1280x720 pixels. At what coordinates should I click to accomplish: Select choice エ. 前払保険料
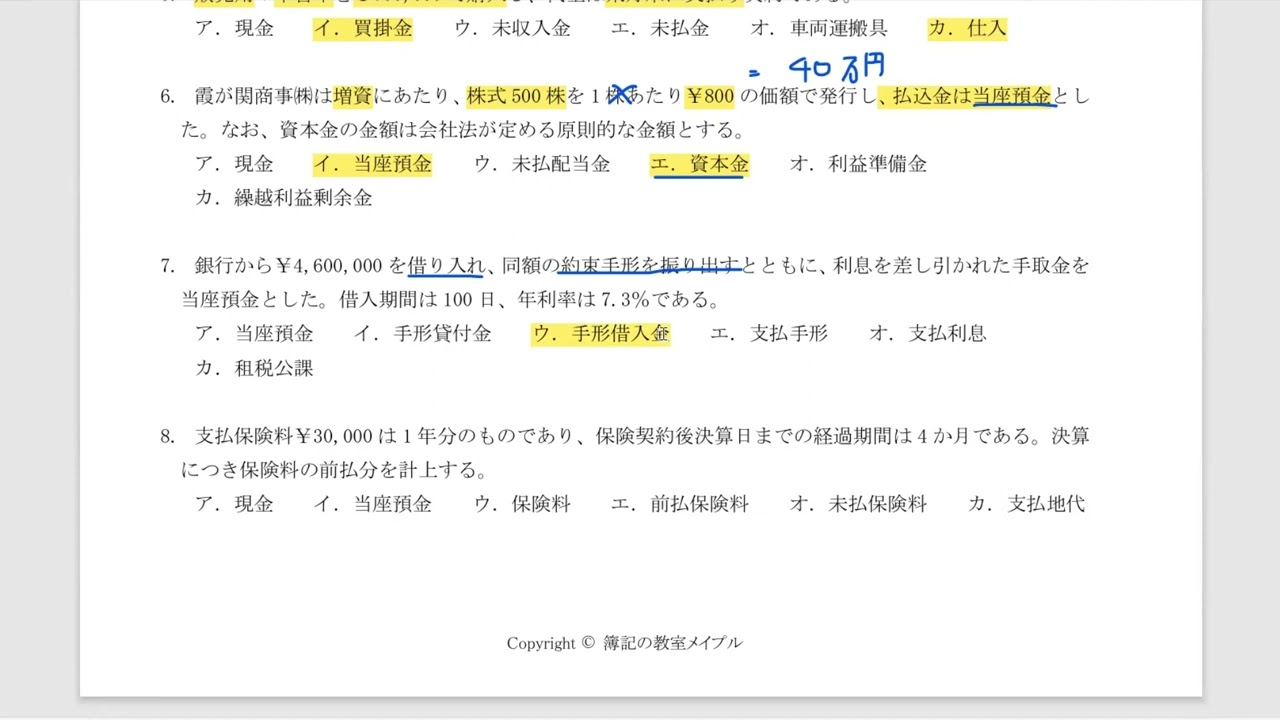click(x=680, y=504)
